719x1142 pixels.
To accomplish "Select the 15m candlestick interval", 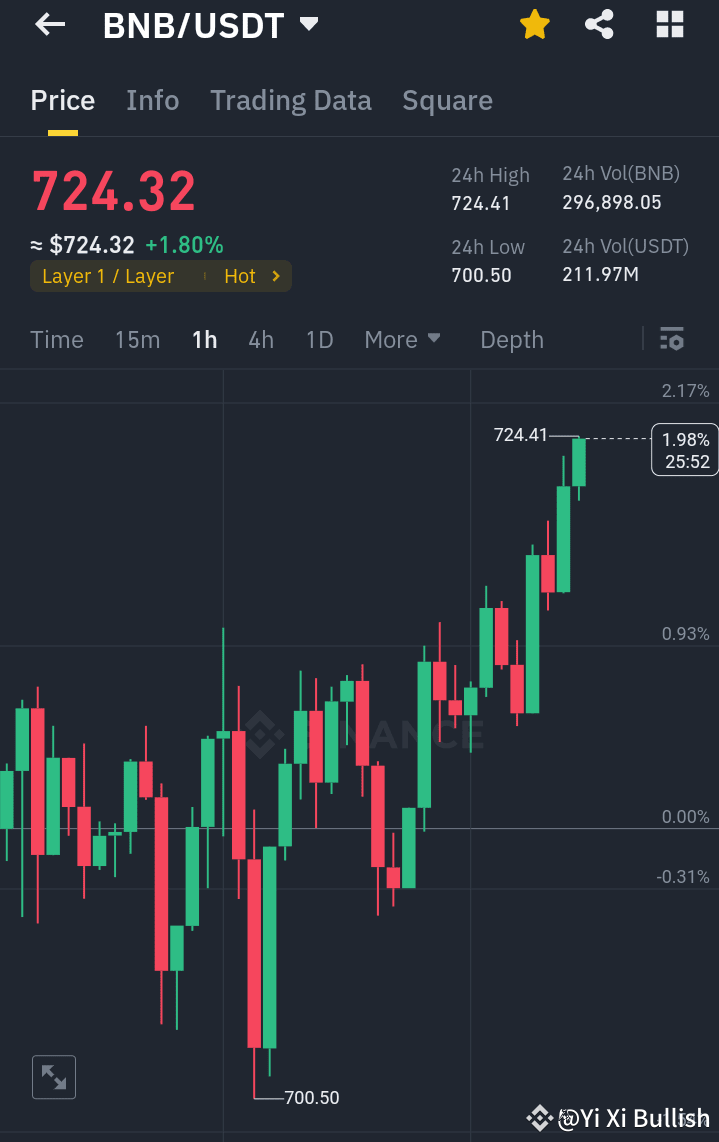I will [x=137, y=340].
